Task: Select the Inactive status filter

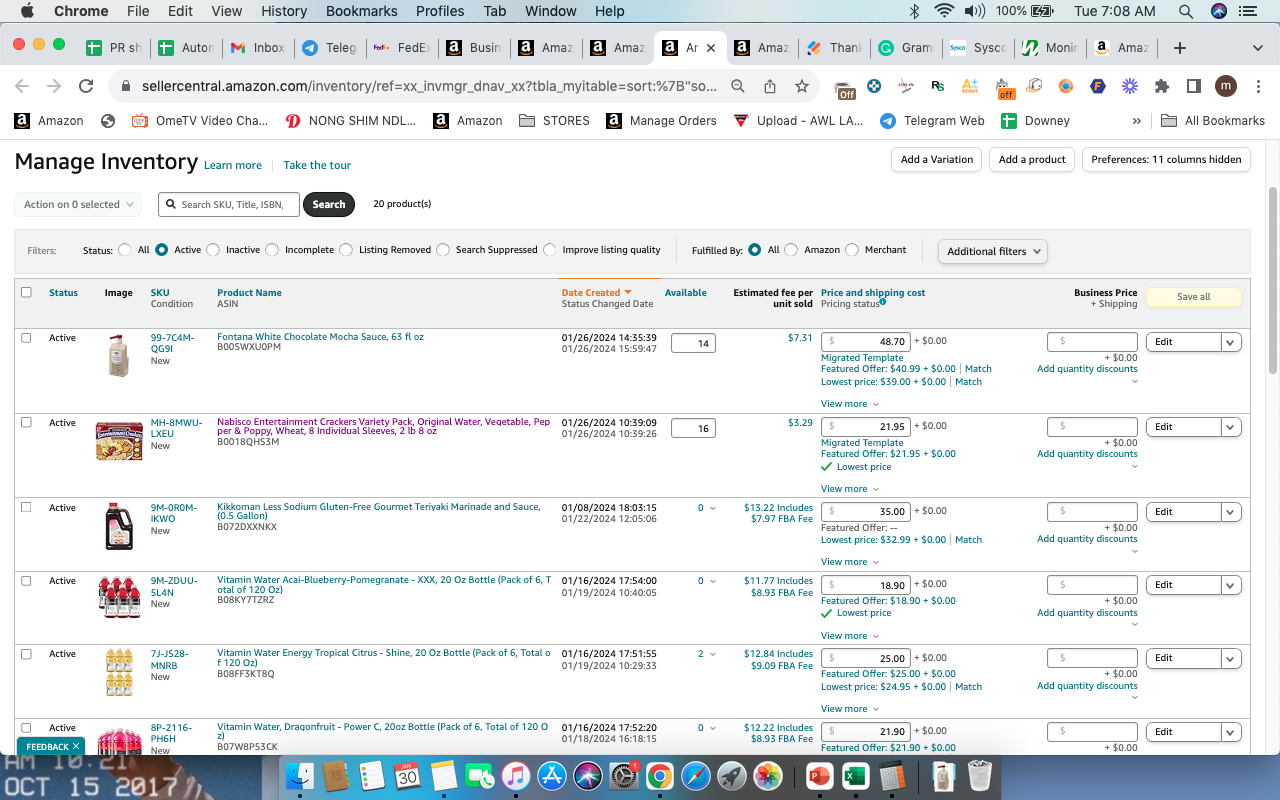Action: tap(213, 250)
